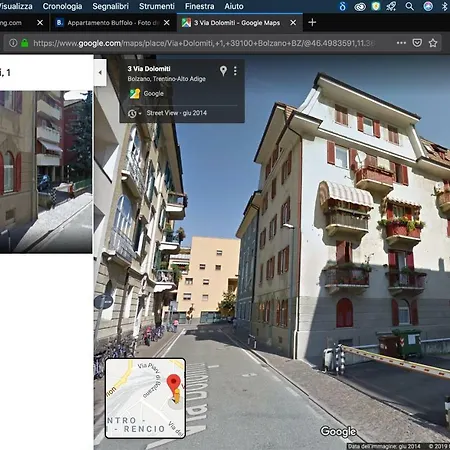This screenshot has height=450, width=450.
Task: Click the minimap with the red pin
Action: coord(145,398)
